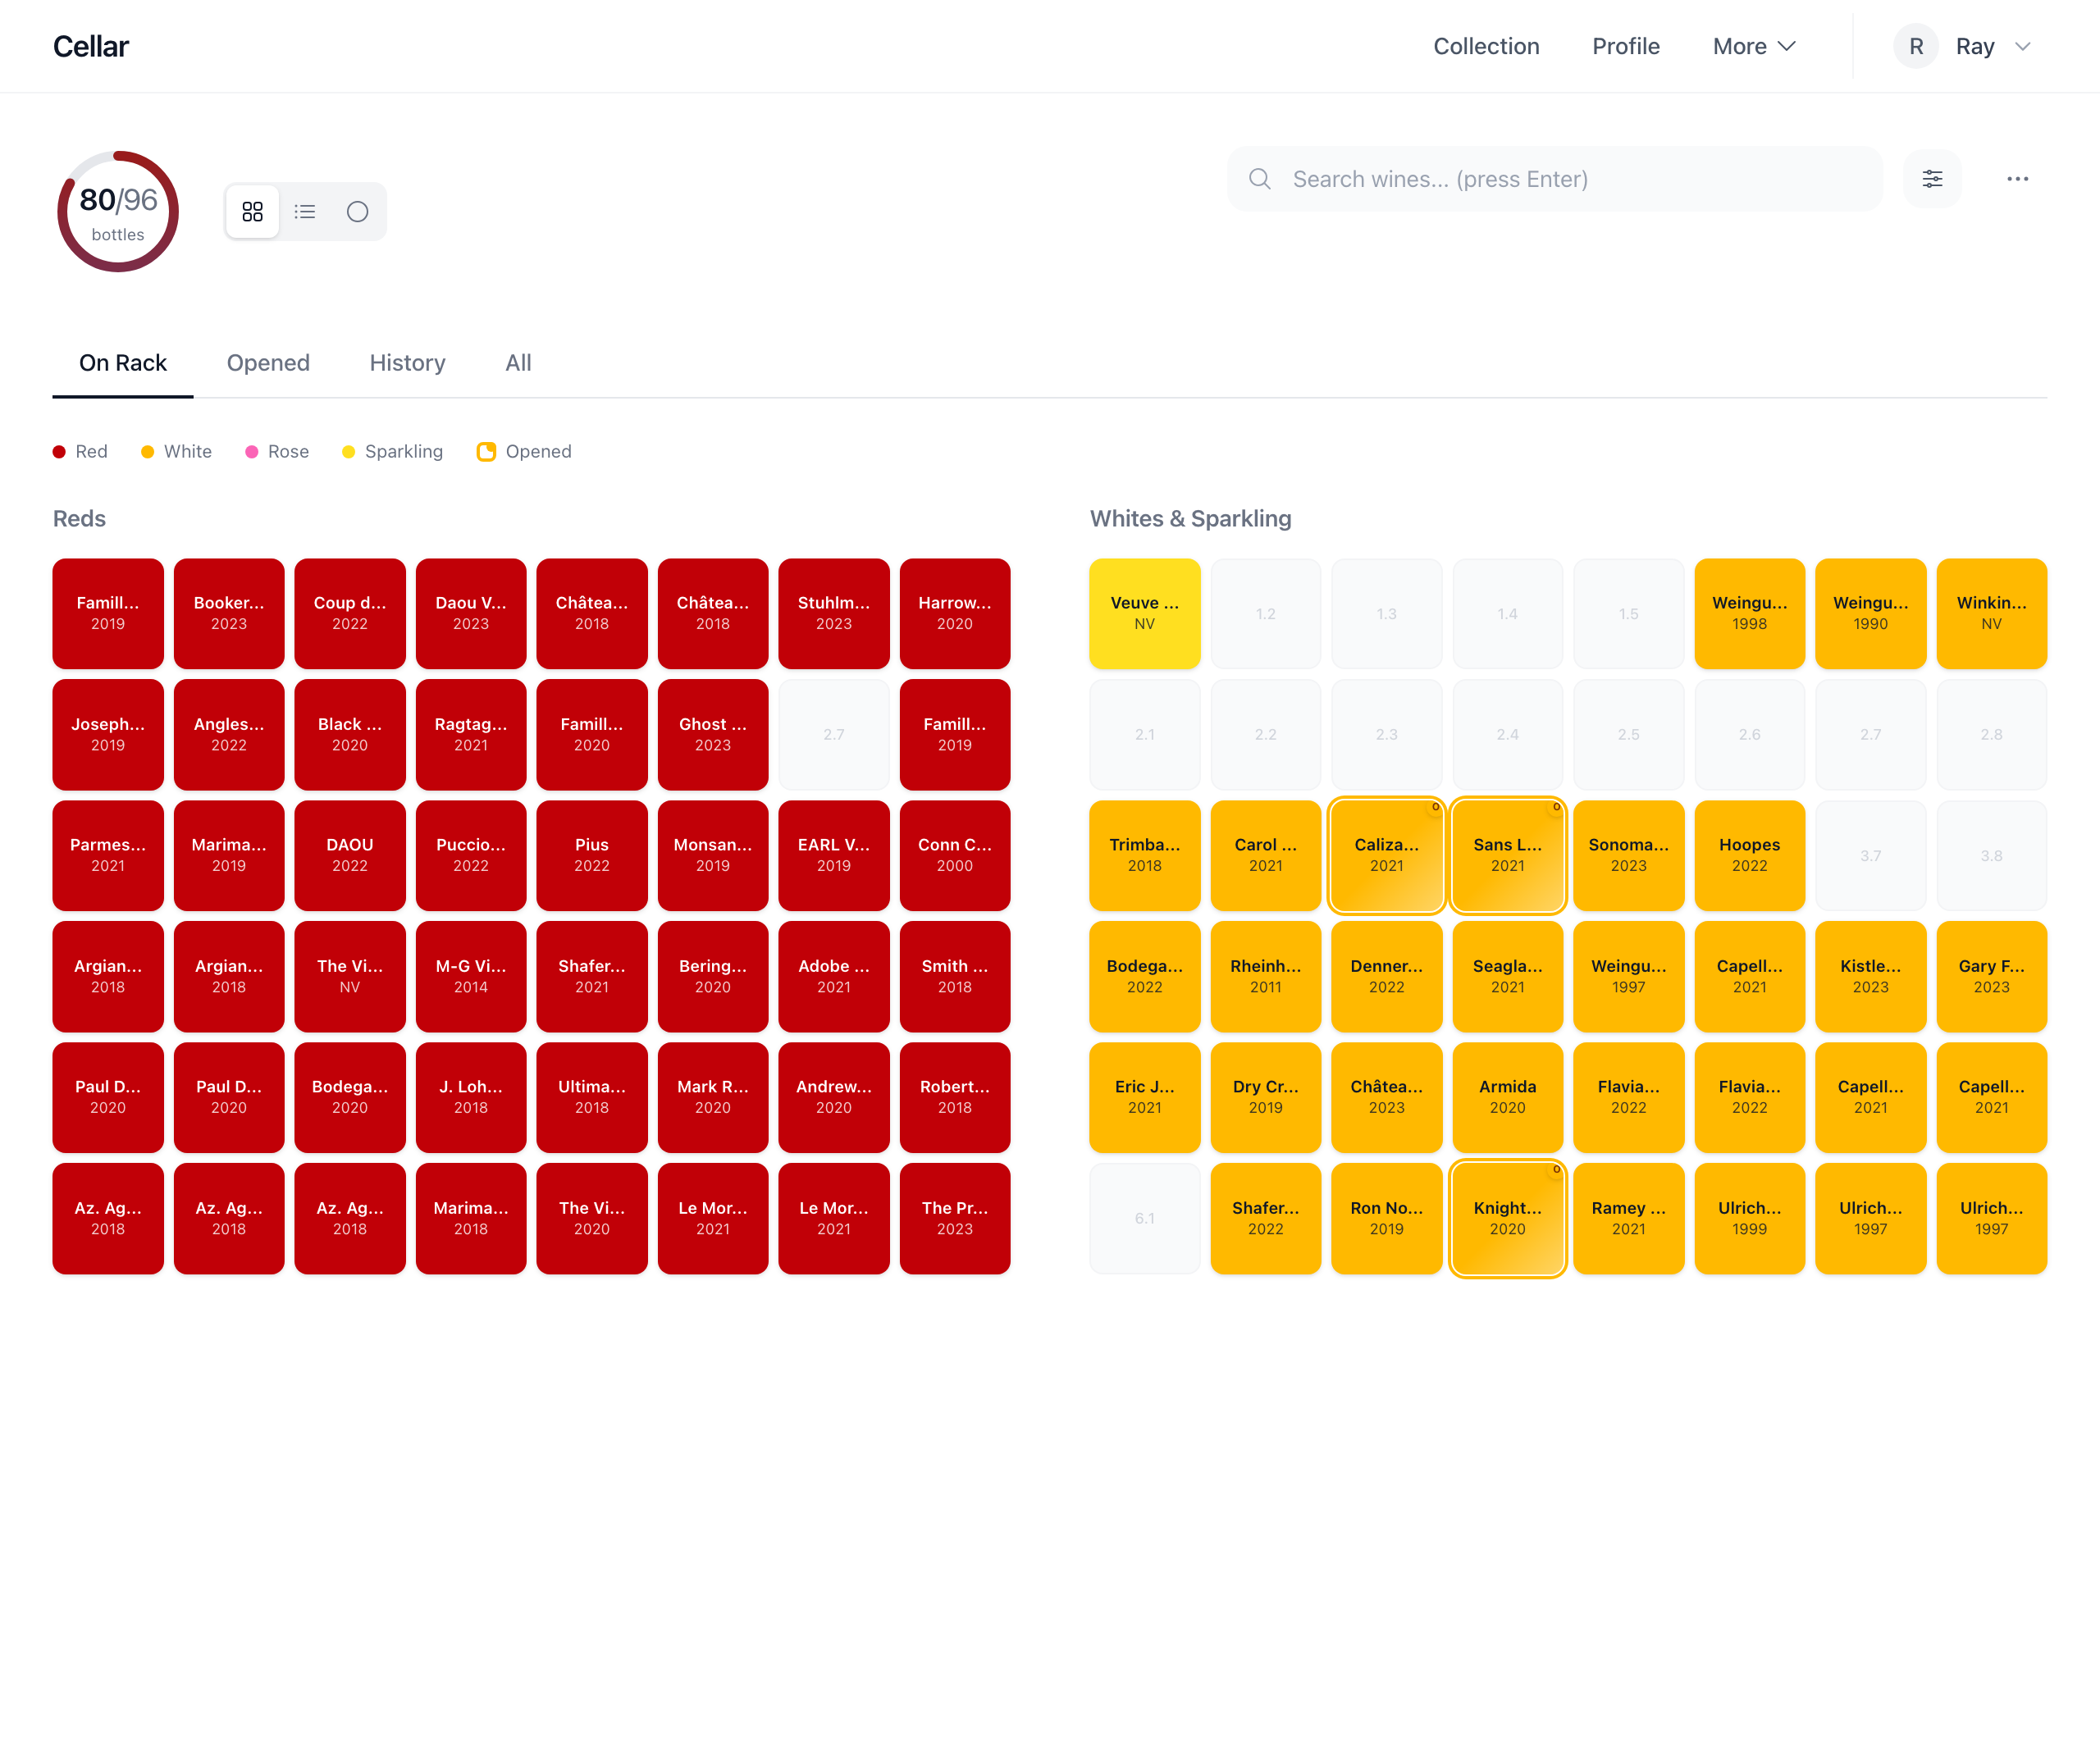The image size is (2100, 1755).
Task: Open the three-dot more options menu
Action: [x=2017, y=179]
